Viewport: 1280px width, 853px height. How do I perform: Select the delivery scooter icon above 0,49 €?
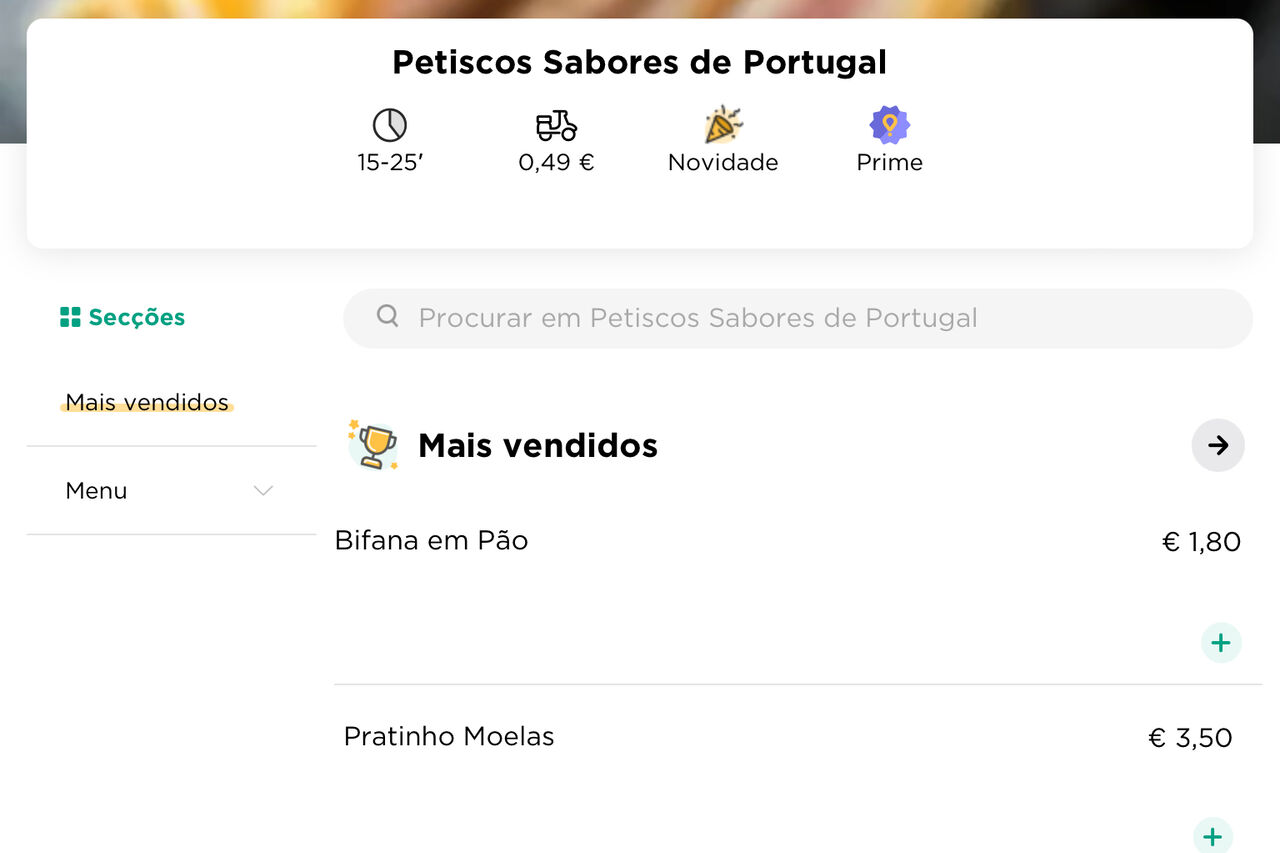click(x=556, y=123)
